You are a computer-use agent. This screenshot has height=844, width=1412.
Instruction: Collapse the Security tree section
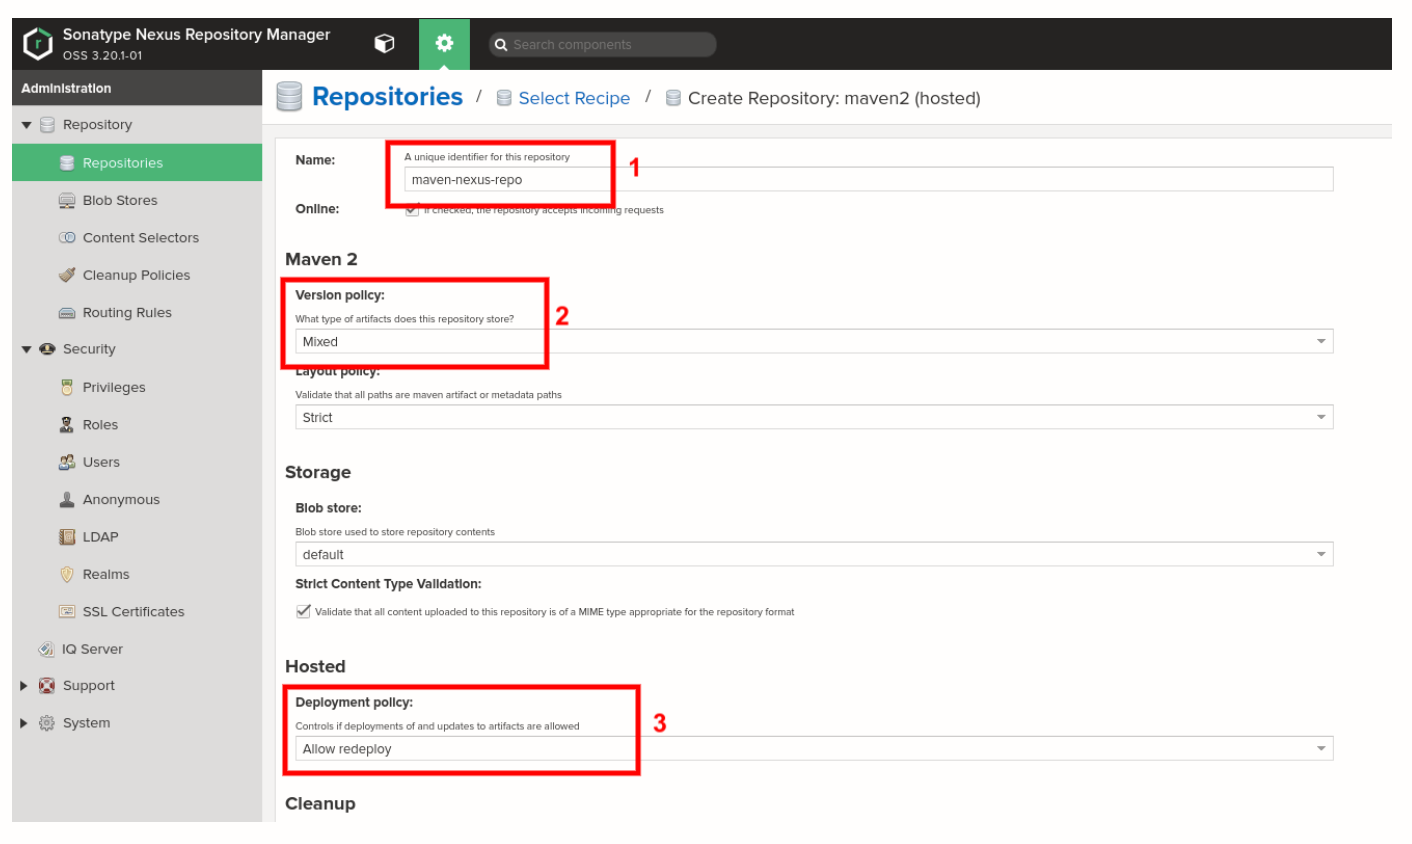[x=26, y=350]
